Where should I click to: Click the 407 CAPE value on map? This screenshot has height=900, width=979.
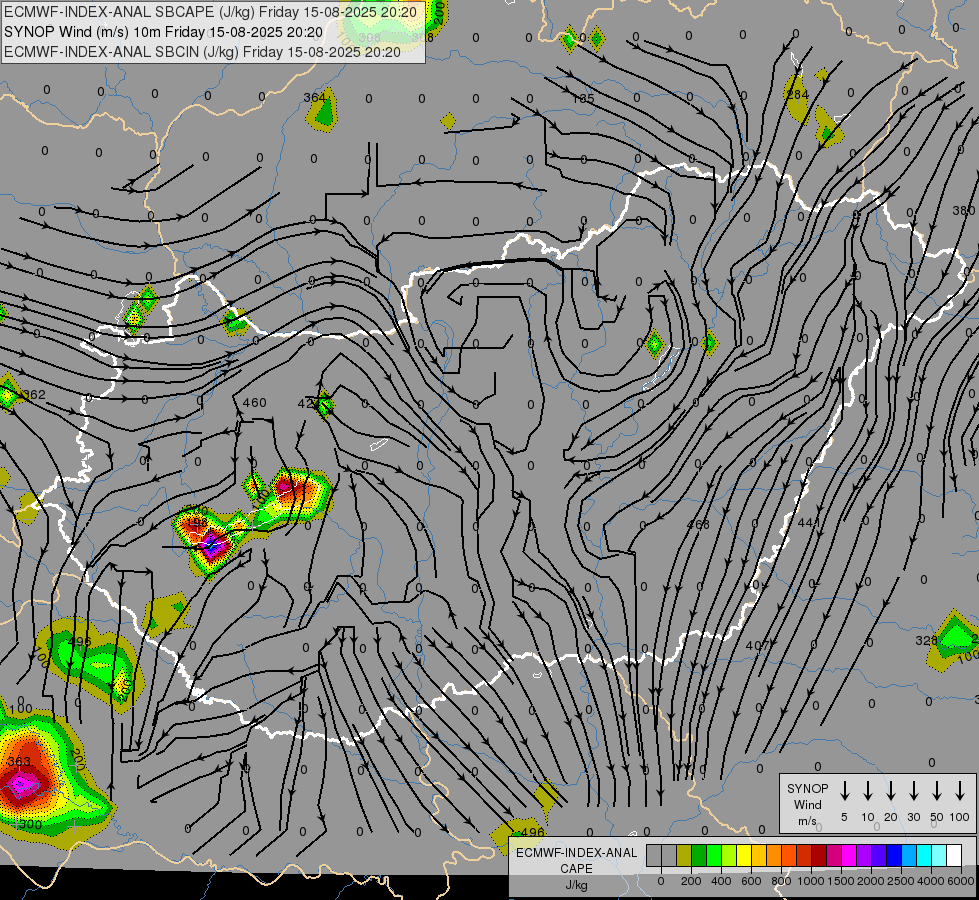(x=757, y=645)
